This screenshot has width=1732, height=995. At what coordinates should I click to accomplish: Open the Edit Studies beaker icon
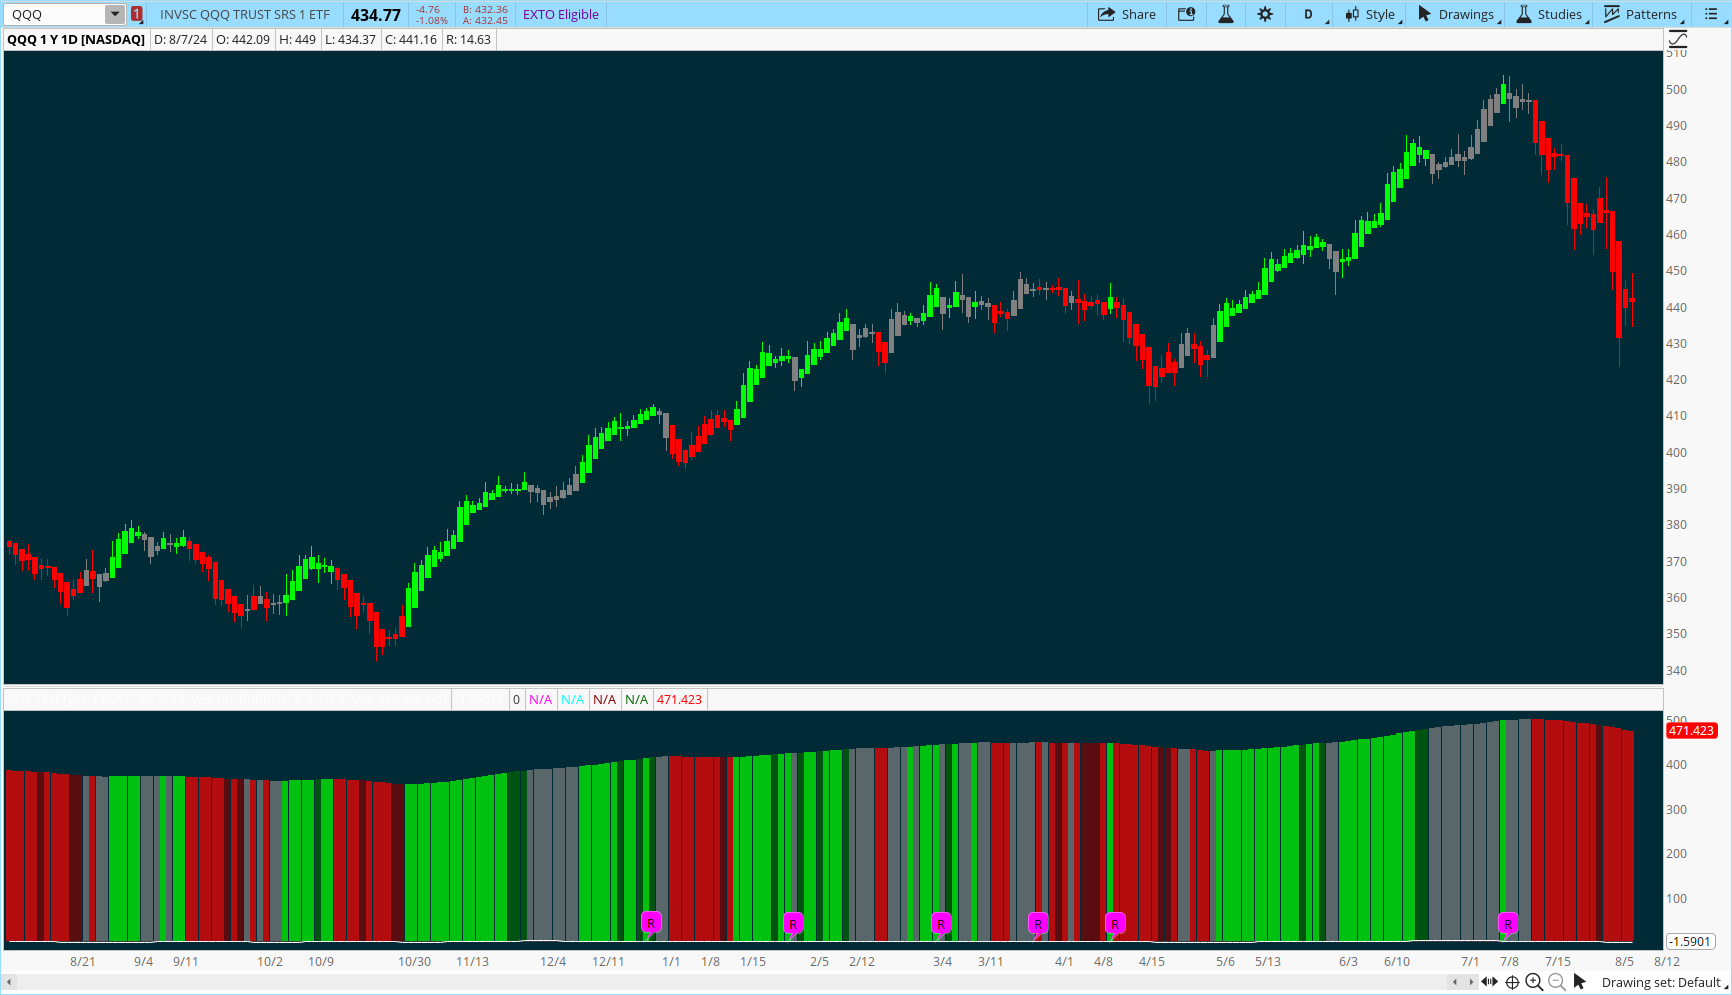point(1225,14)
